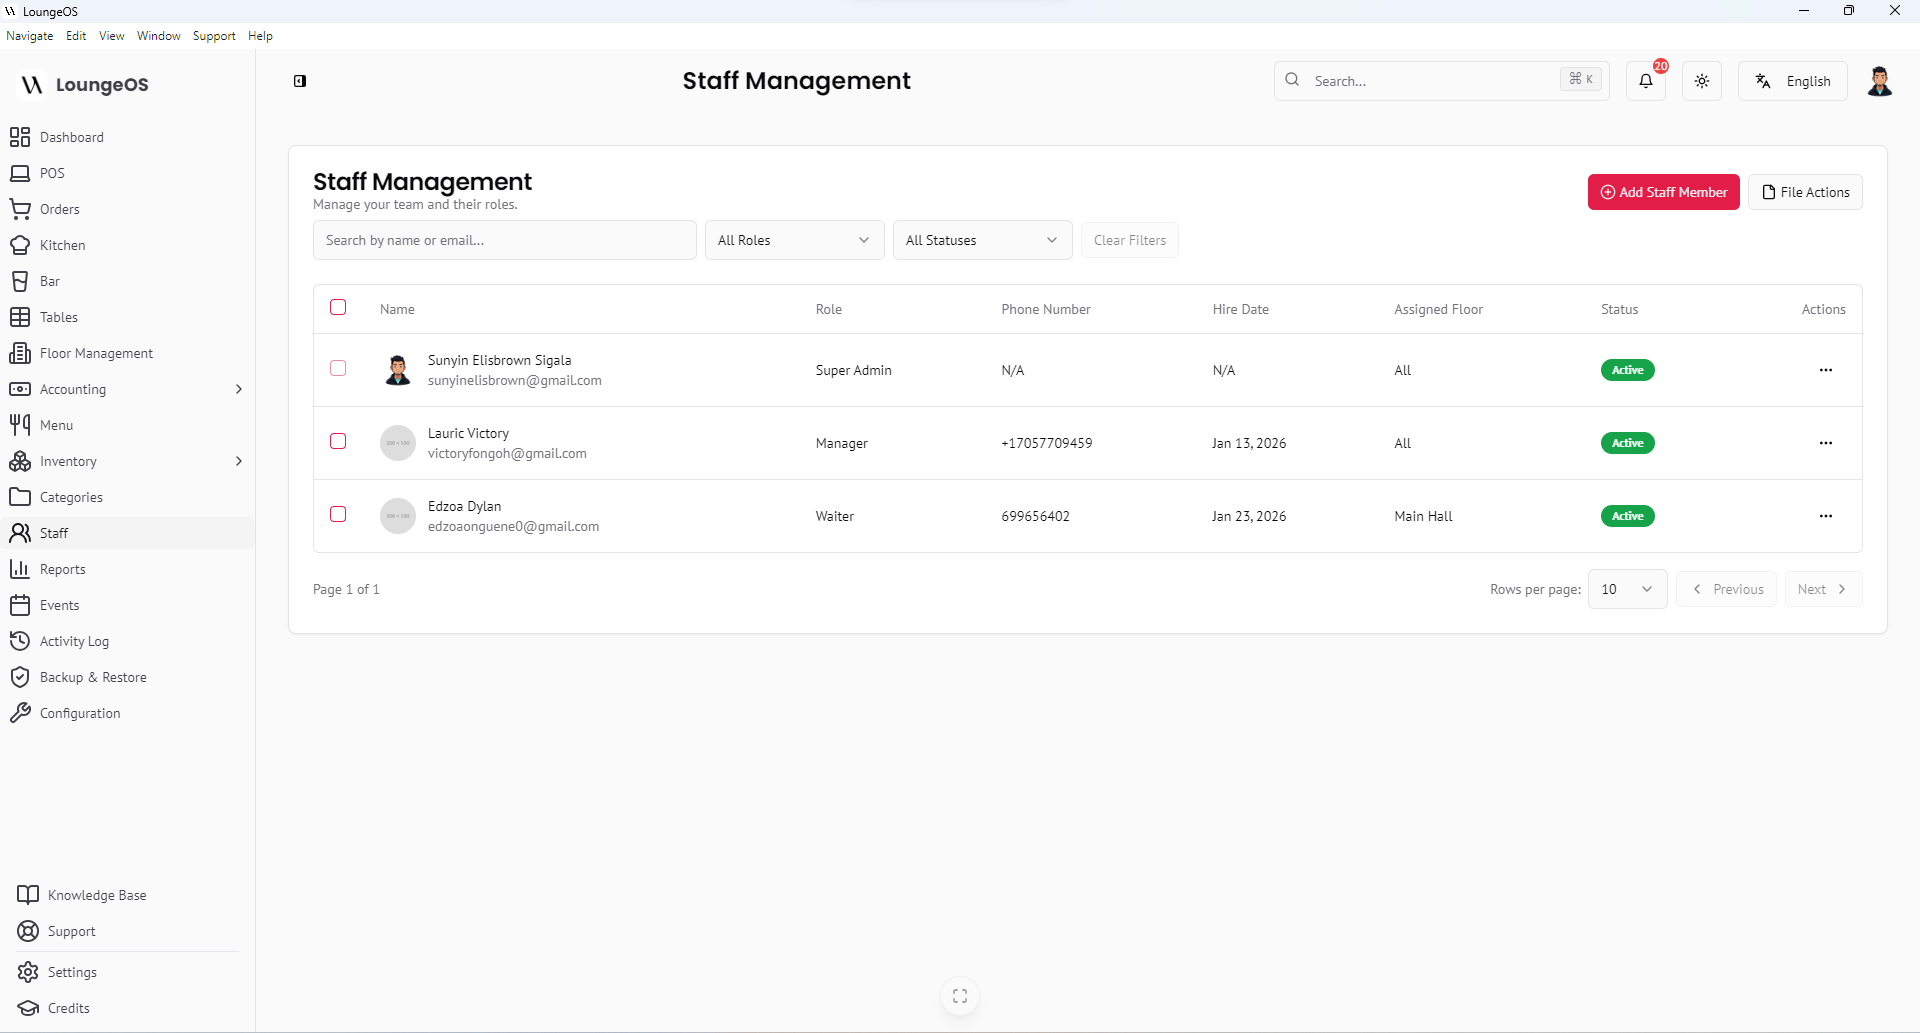Screen dimensions: 1920x1033
Task: Open the Navigate menu
Action: point(29,36)
